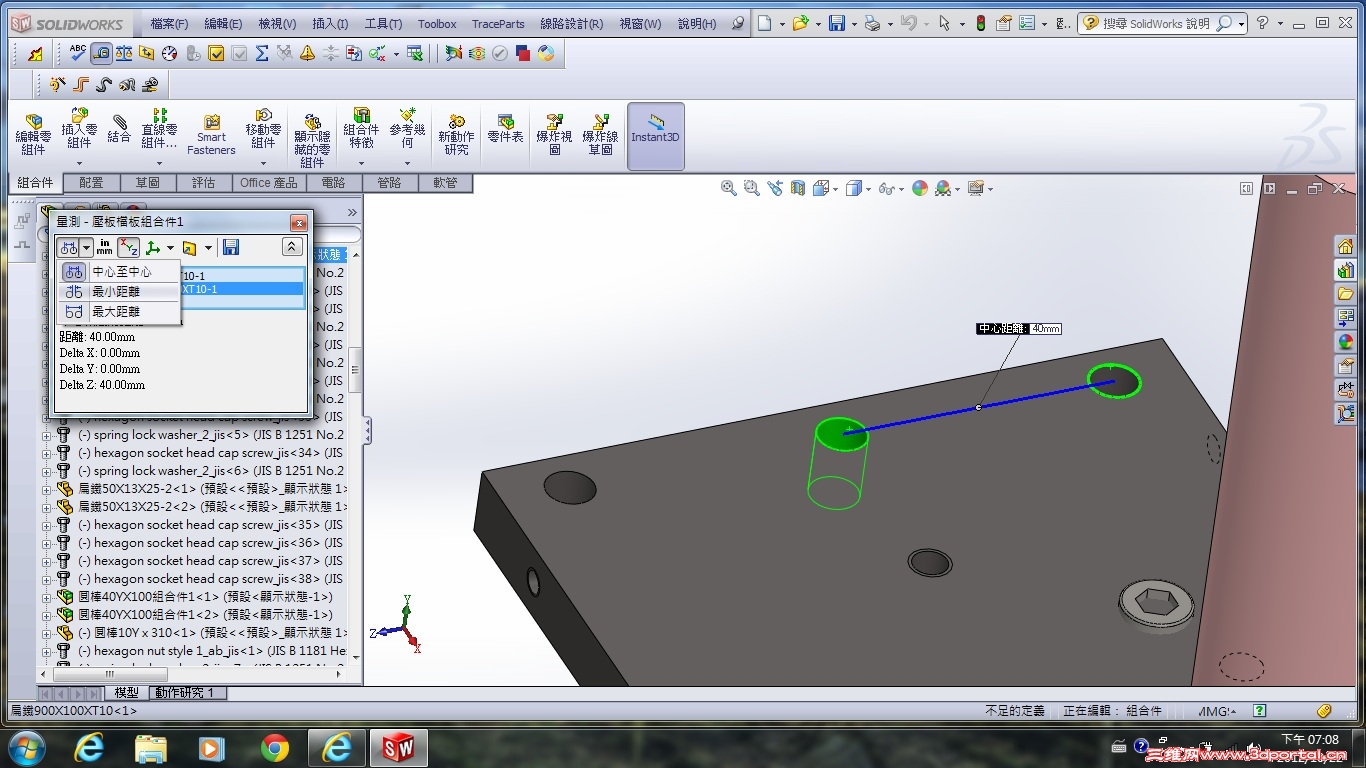Toggle XYZ measurements in Measure dialog
1366x768 pixels.
pyautogui.click(x=129, y=247)
